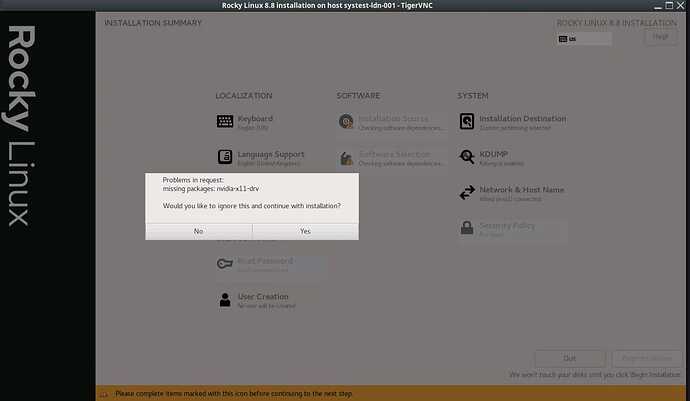690x401 pixels.
Task: Click the Quit button
Action: click(570, 358)
